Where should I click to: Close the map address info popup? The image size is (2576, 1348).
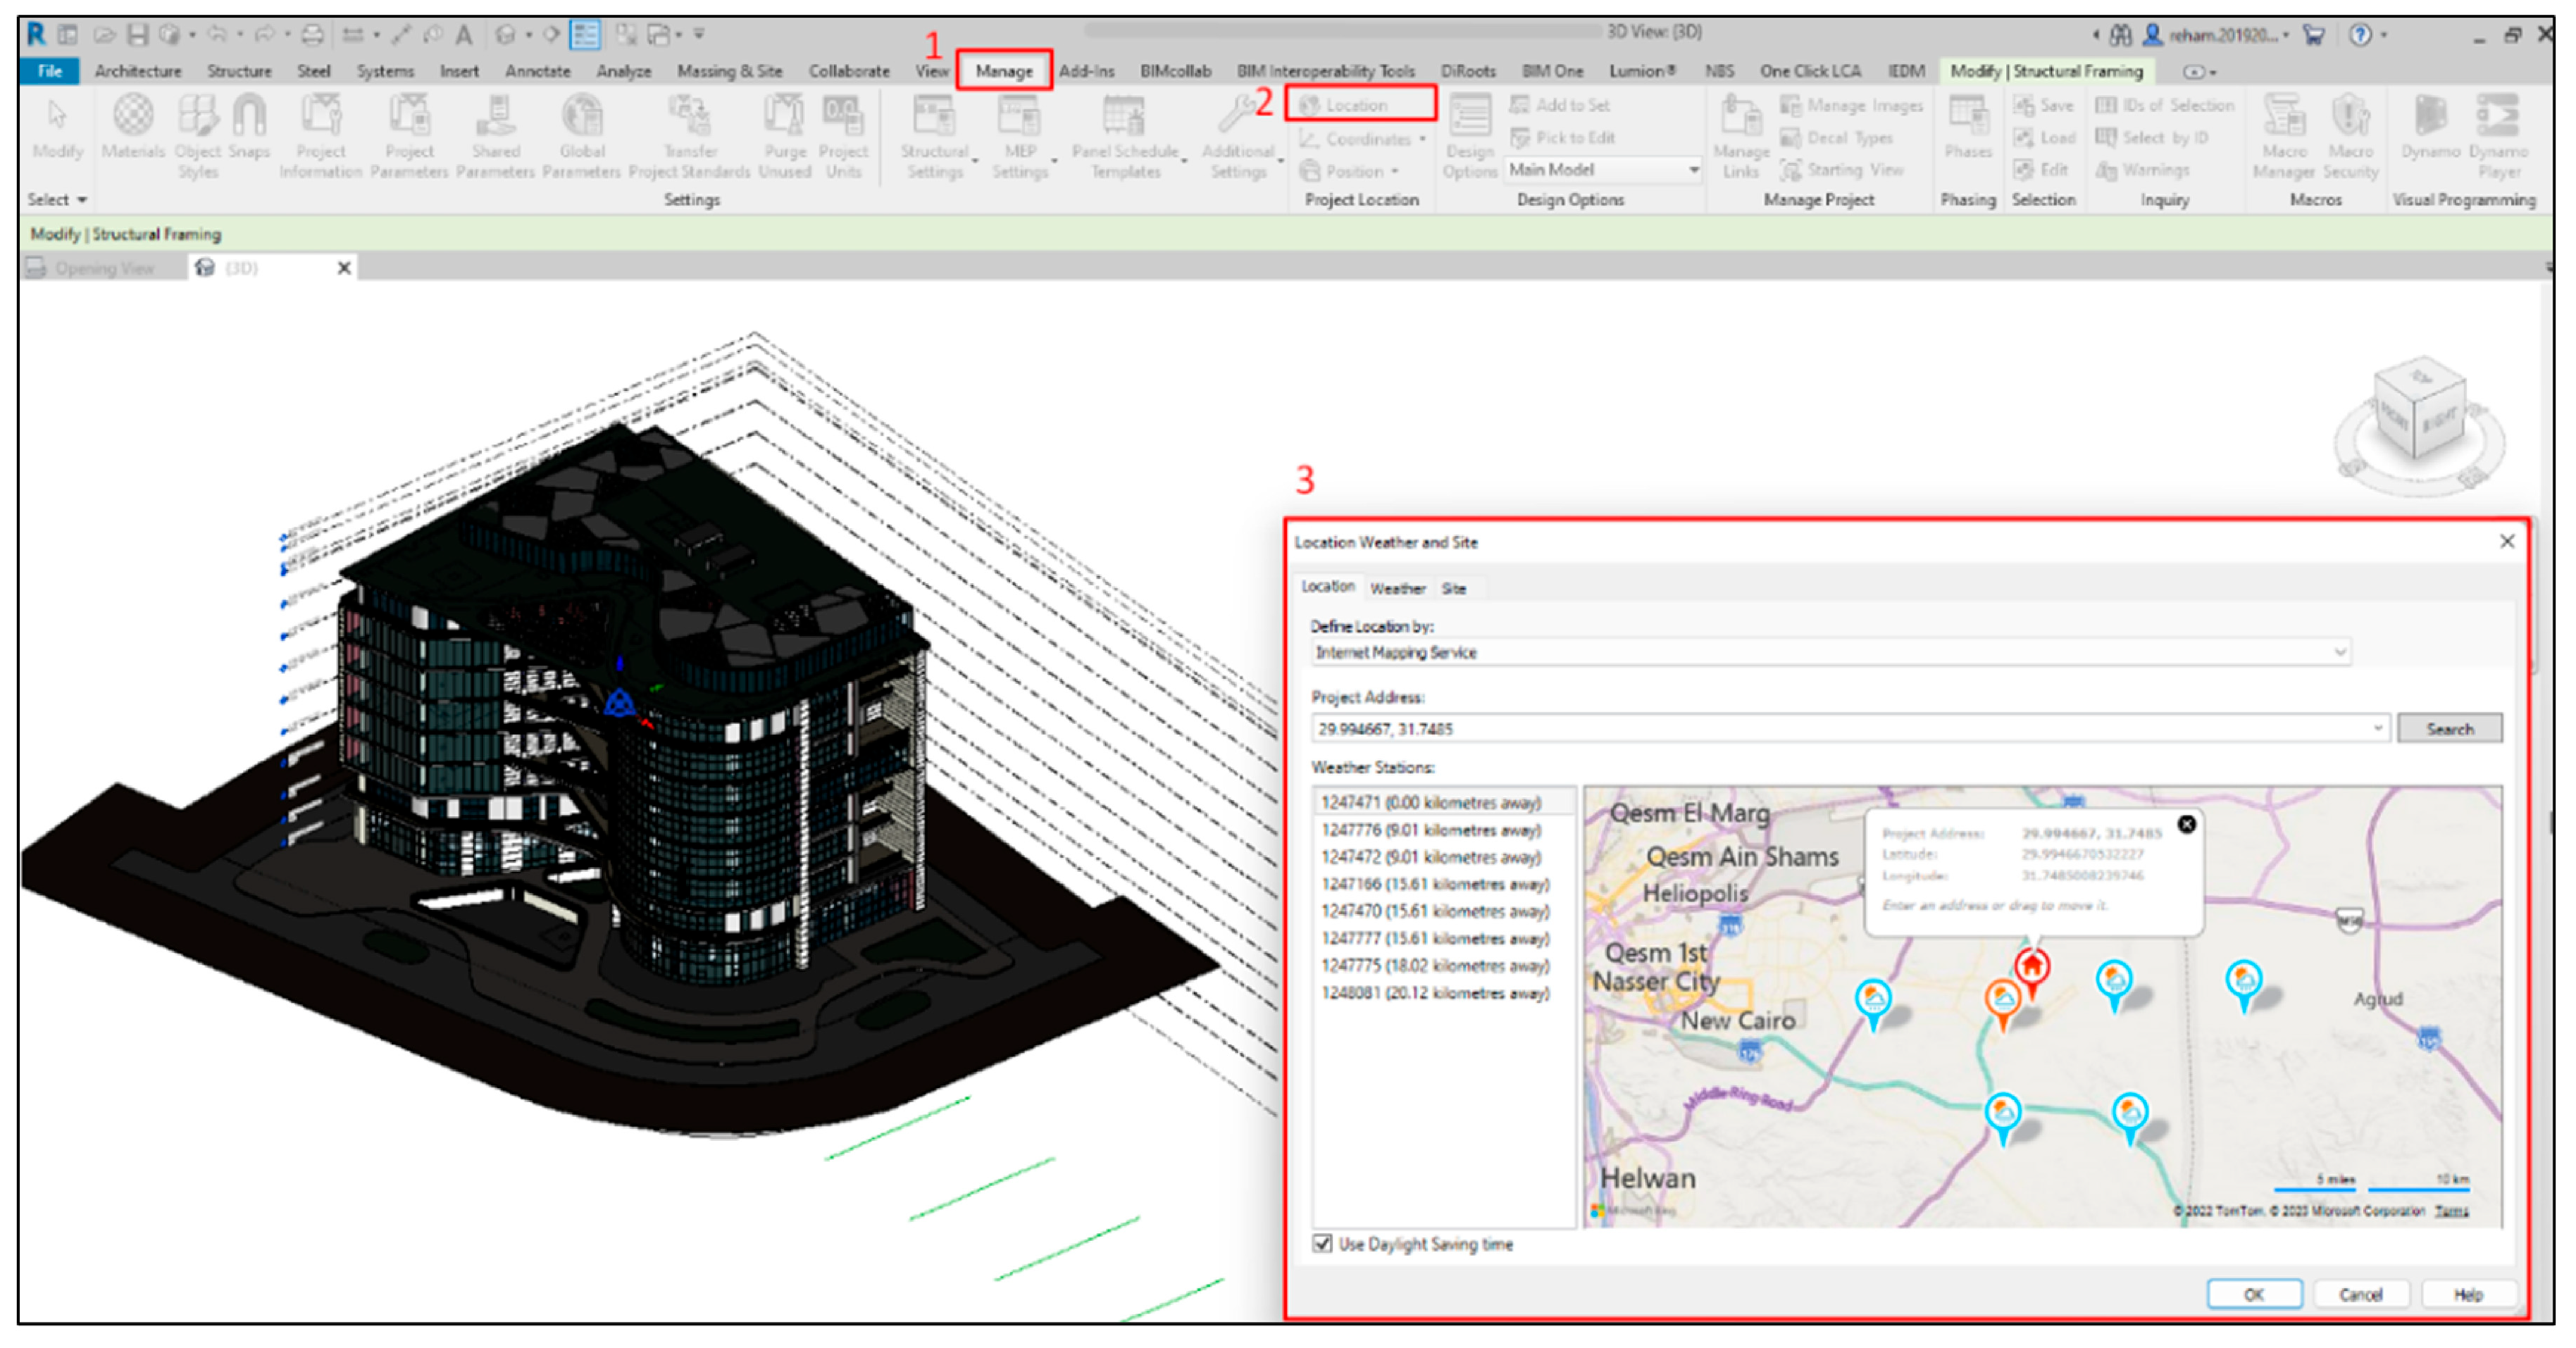pos(2186,824)
